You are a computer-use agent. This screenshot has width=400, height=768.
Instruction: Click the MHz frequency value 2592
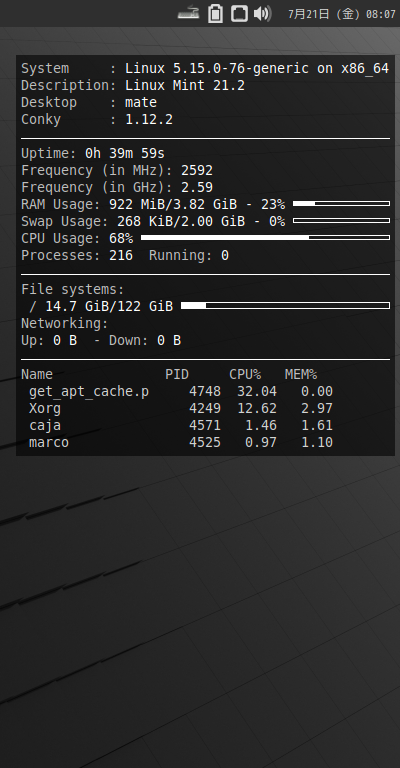coord(197,170)
